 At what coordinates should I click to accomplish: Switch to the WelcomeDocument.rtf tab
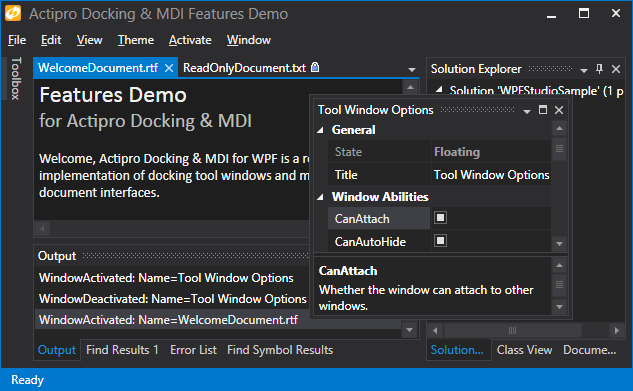coord(98,68)
